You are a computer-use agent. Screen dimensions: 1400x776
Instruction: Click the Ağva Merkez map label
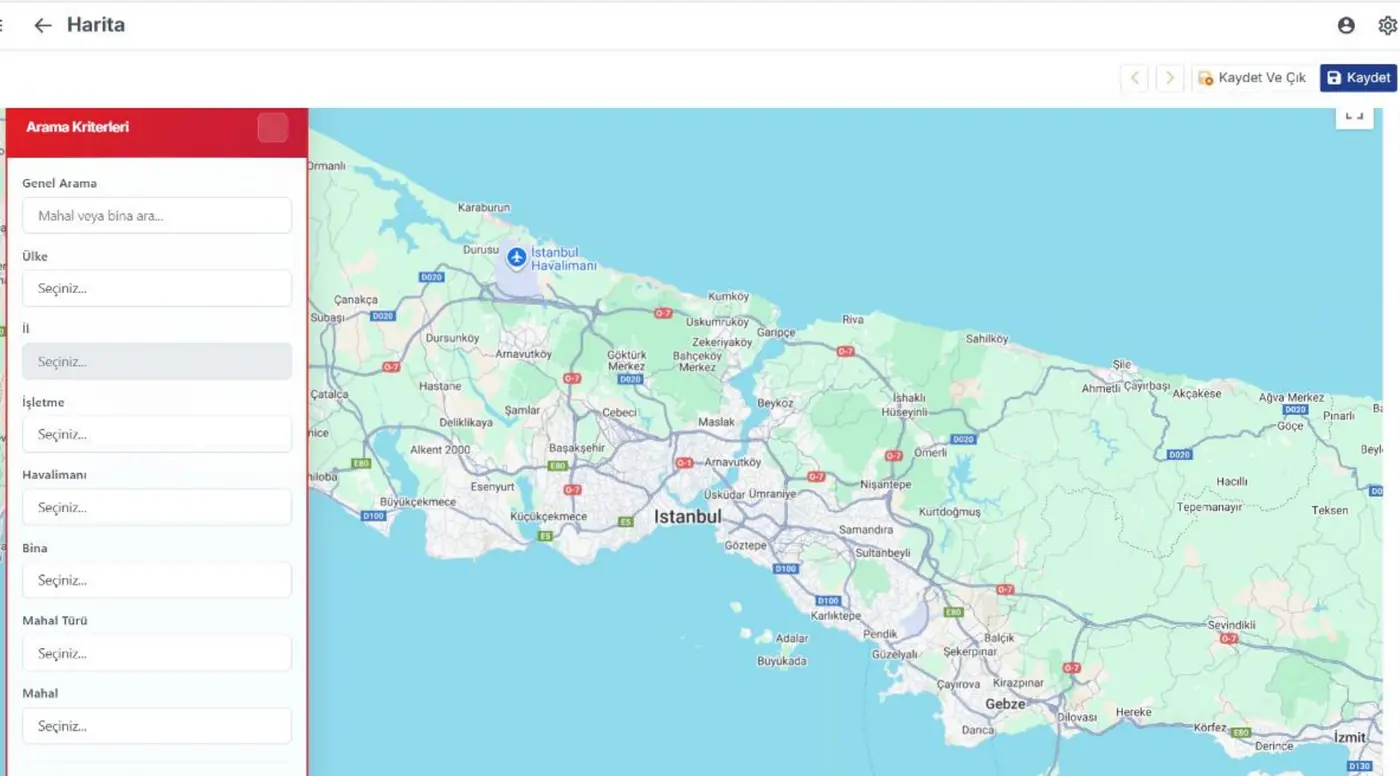[1291, 397]
